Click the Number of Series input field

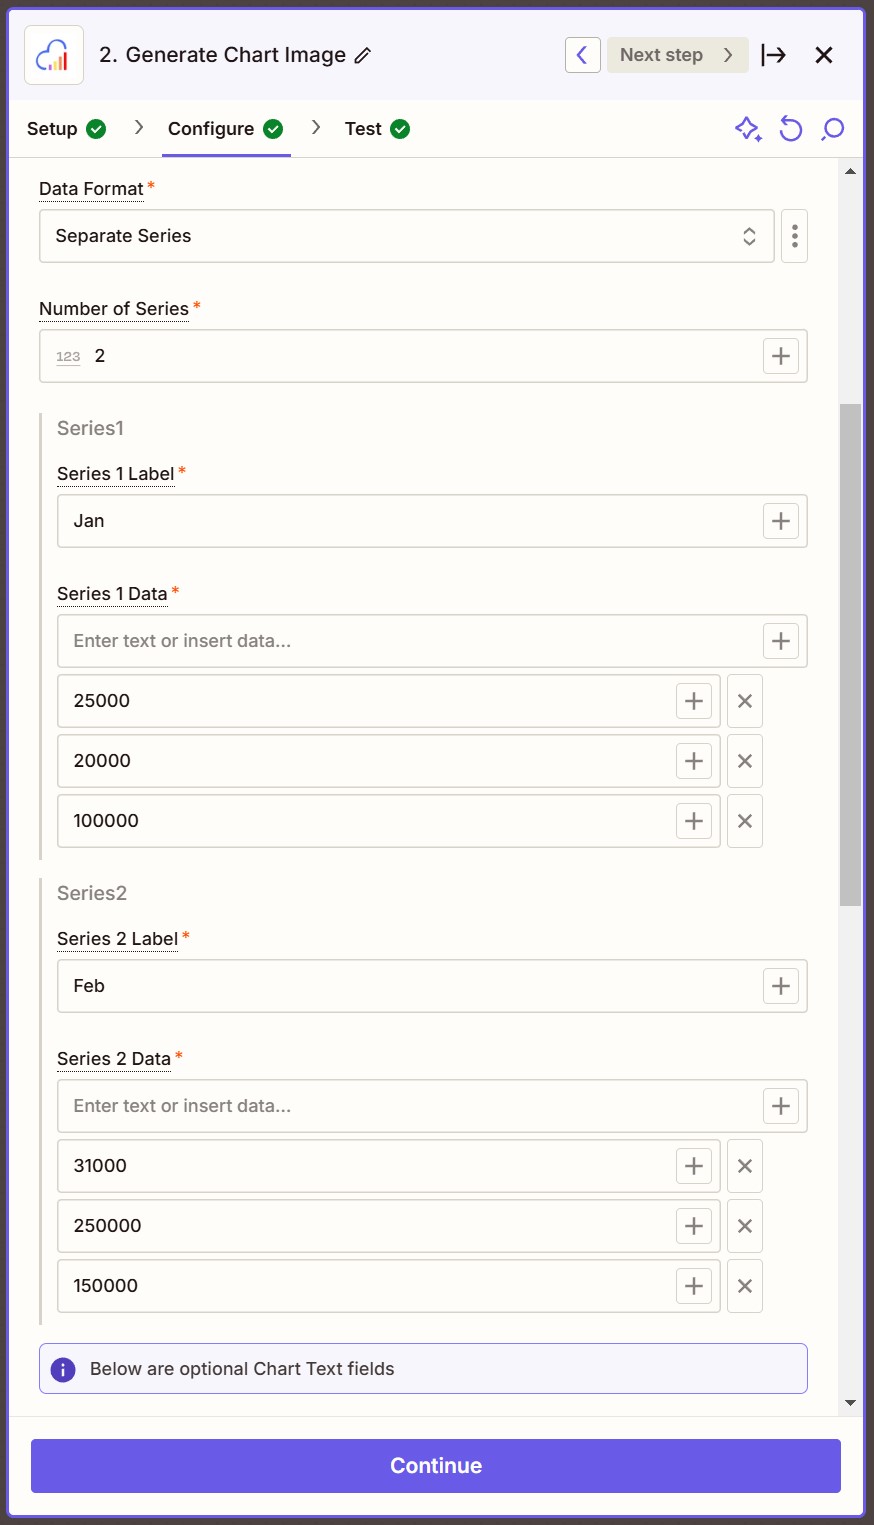(420, 356)
